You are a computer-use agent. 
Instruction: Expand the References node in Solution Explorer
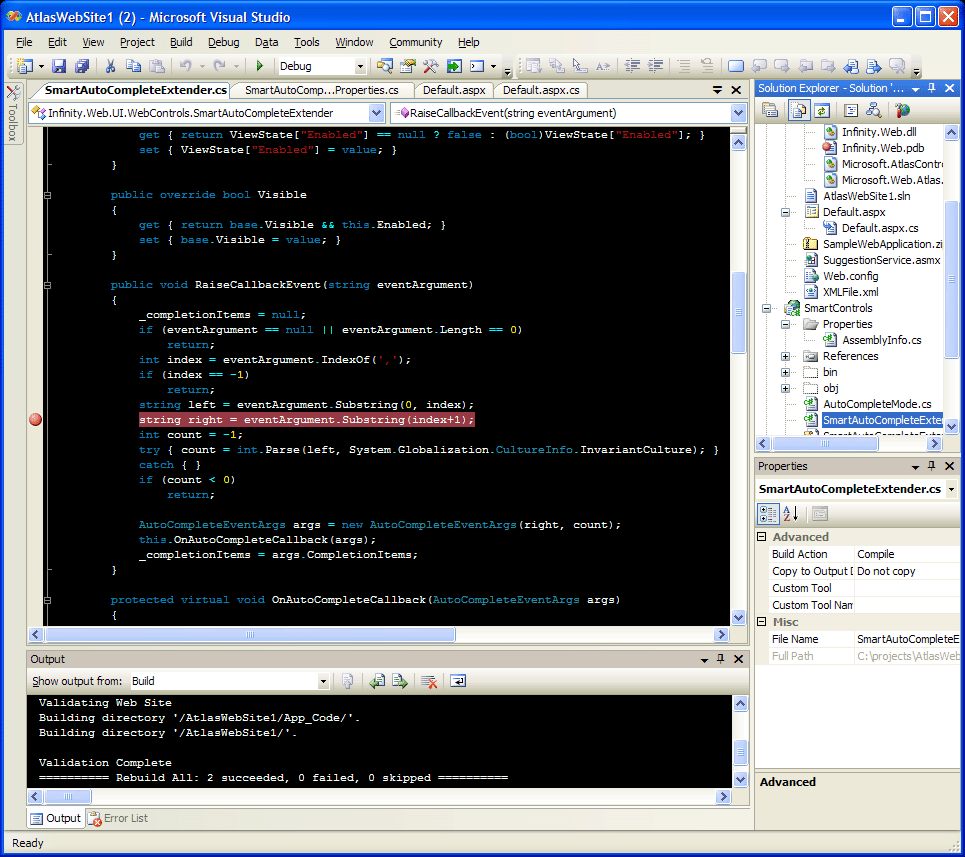(786, 356)
